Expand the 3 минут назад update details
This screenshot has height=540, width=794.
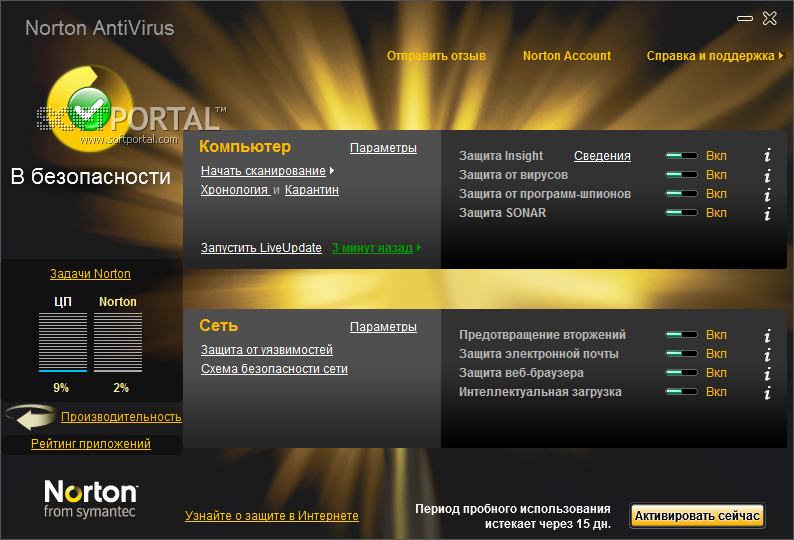pos(419,248)
